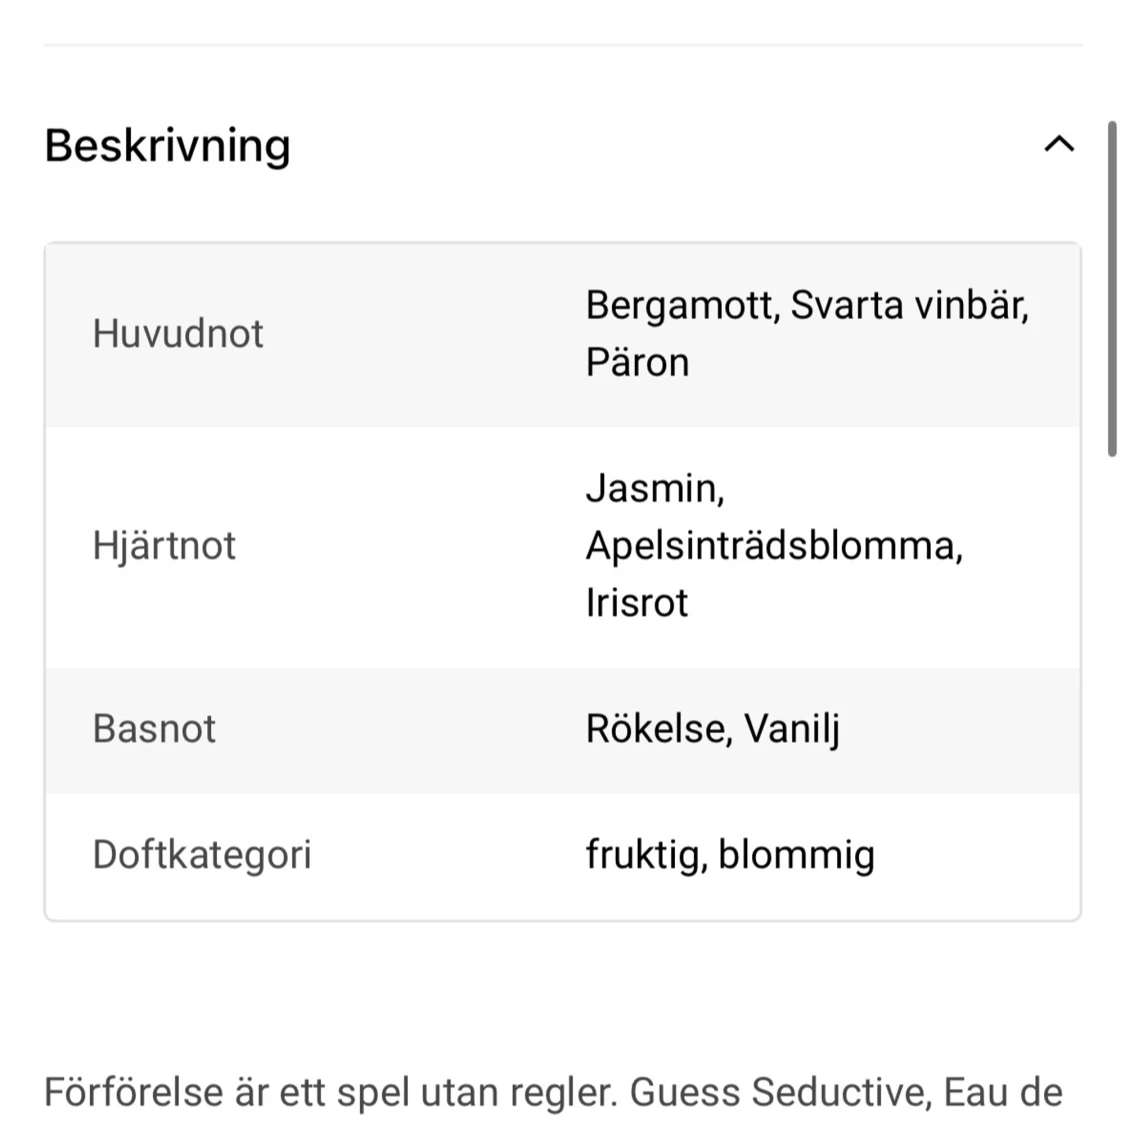Click the Doftkategori row label
The height and width of the screenshot is (1125, 1125).
coord(202,855)
